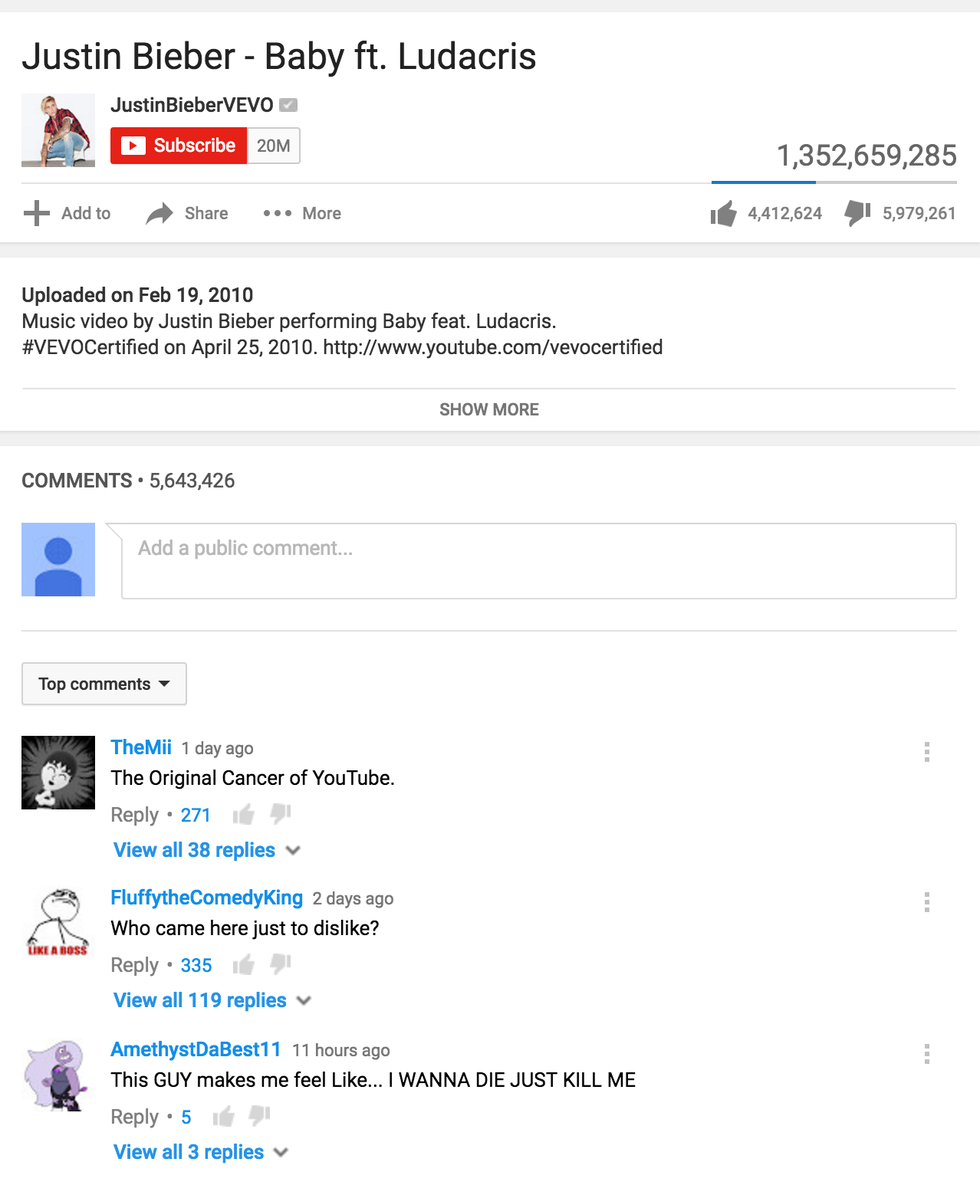The image size is (980, 1185).
Task: Open three-dot menu on TheMii's comment
Action: pyautogui.click(x=926, y=752)
